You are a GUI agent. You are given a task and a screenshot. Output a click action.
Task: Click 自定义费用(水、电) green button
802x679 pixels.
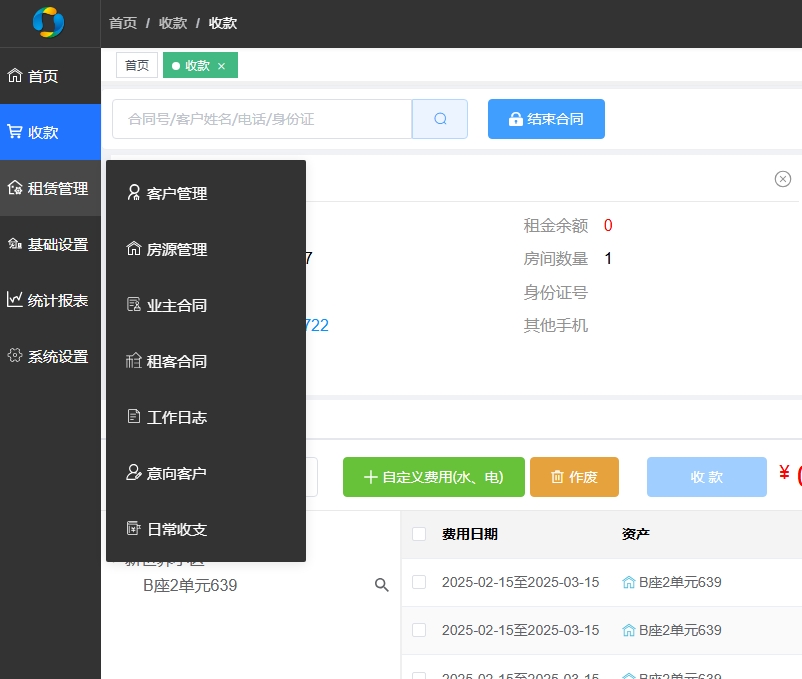[x=433, y=477]
